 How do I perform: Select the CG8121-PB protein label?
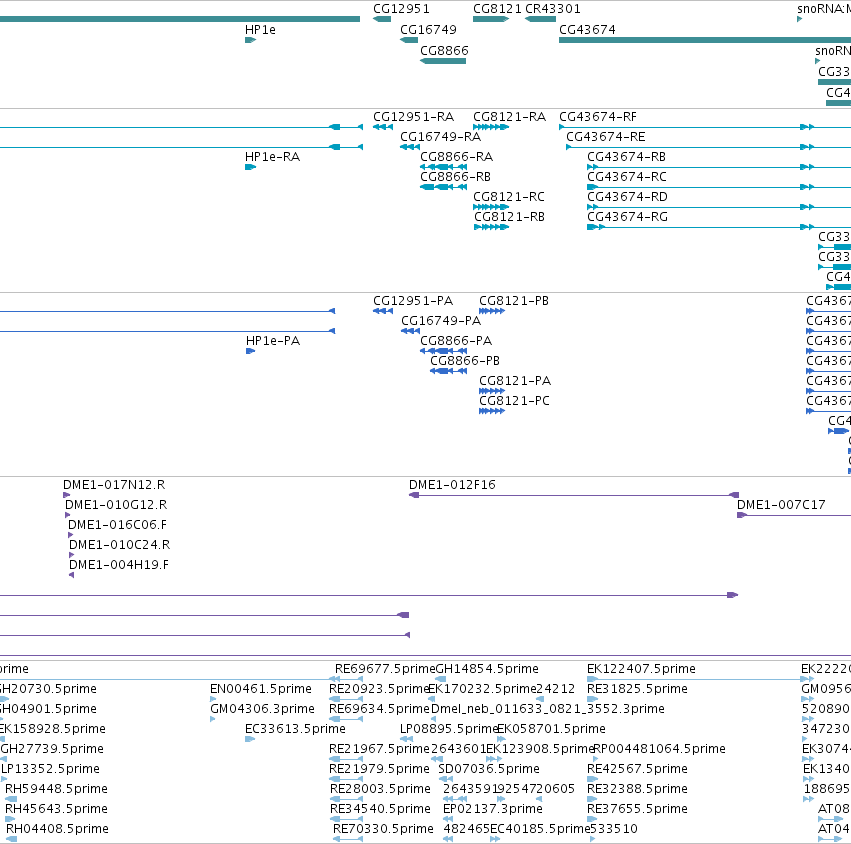coord(513,301)
